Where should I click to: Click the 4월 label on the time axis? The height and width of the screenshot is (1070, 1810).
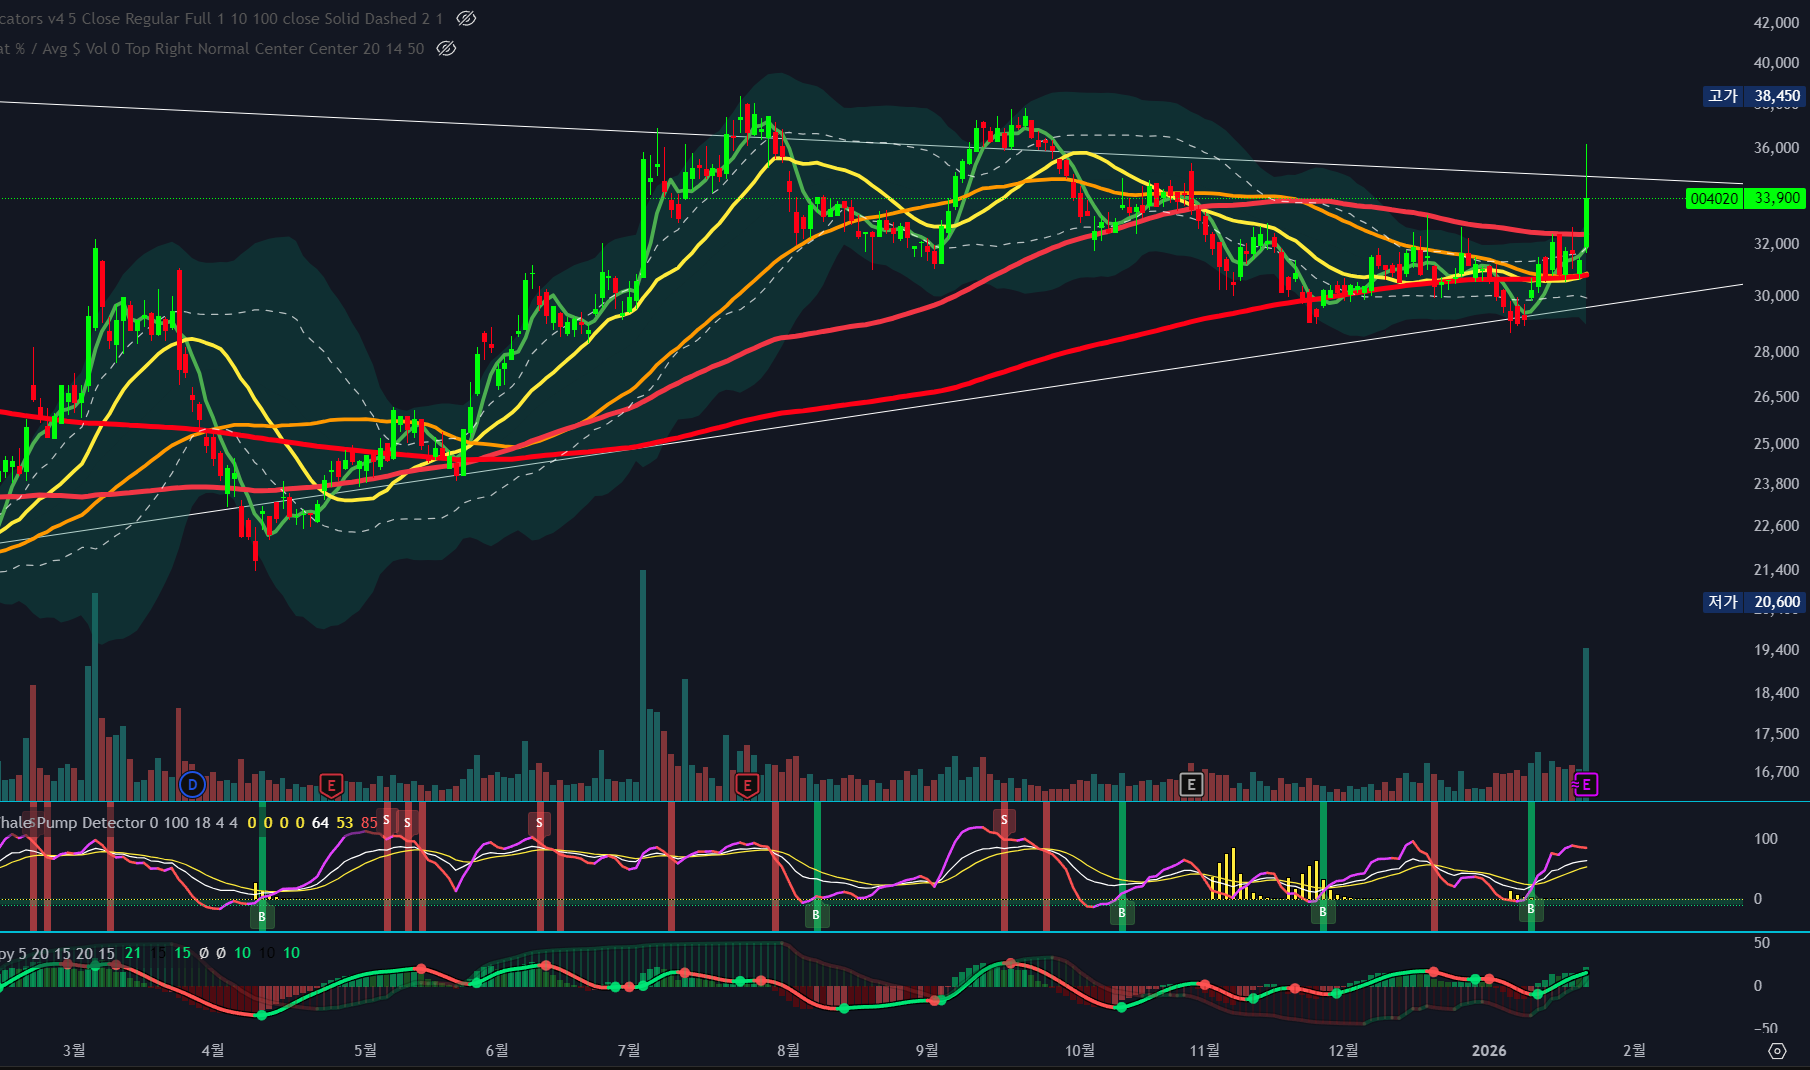coord(213,1050)
